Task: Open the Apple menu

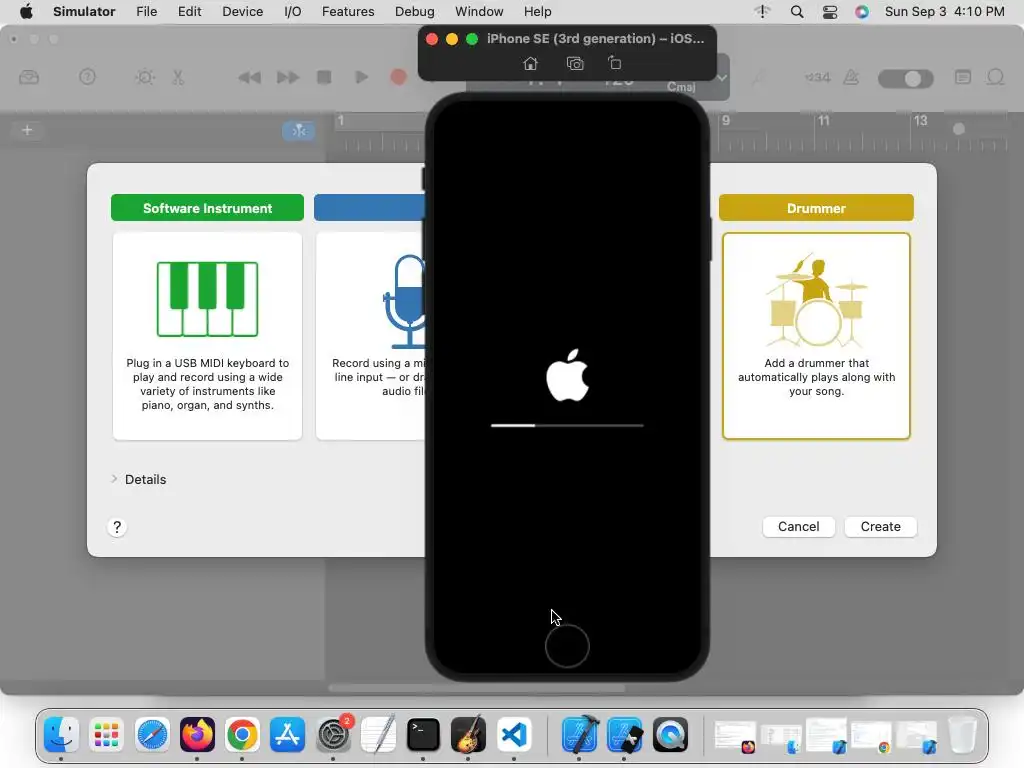Action: coord(26,11)
